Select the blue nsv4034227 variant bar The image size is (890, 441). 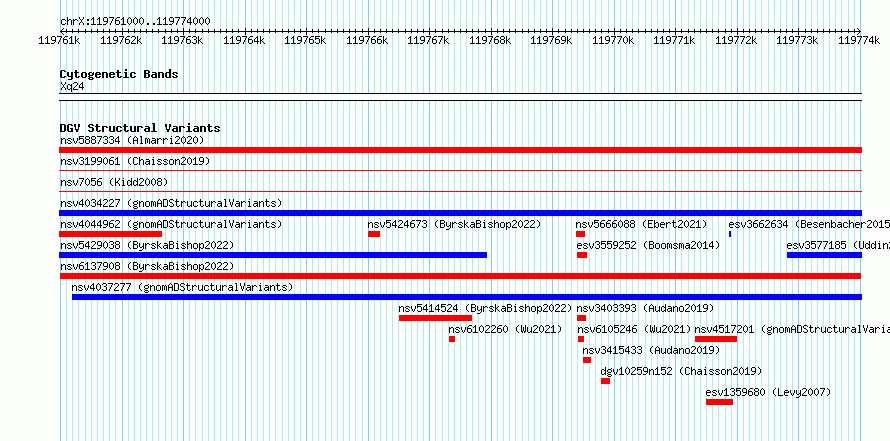[460, 213]
